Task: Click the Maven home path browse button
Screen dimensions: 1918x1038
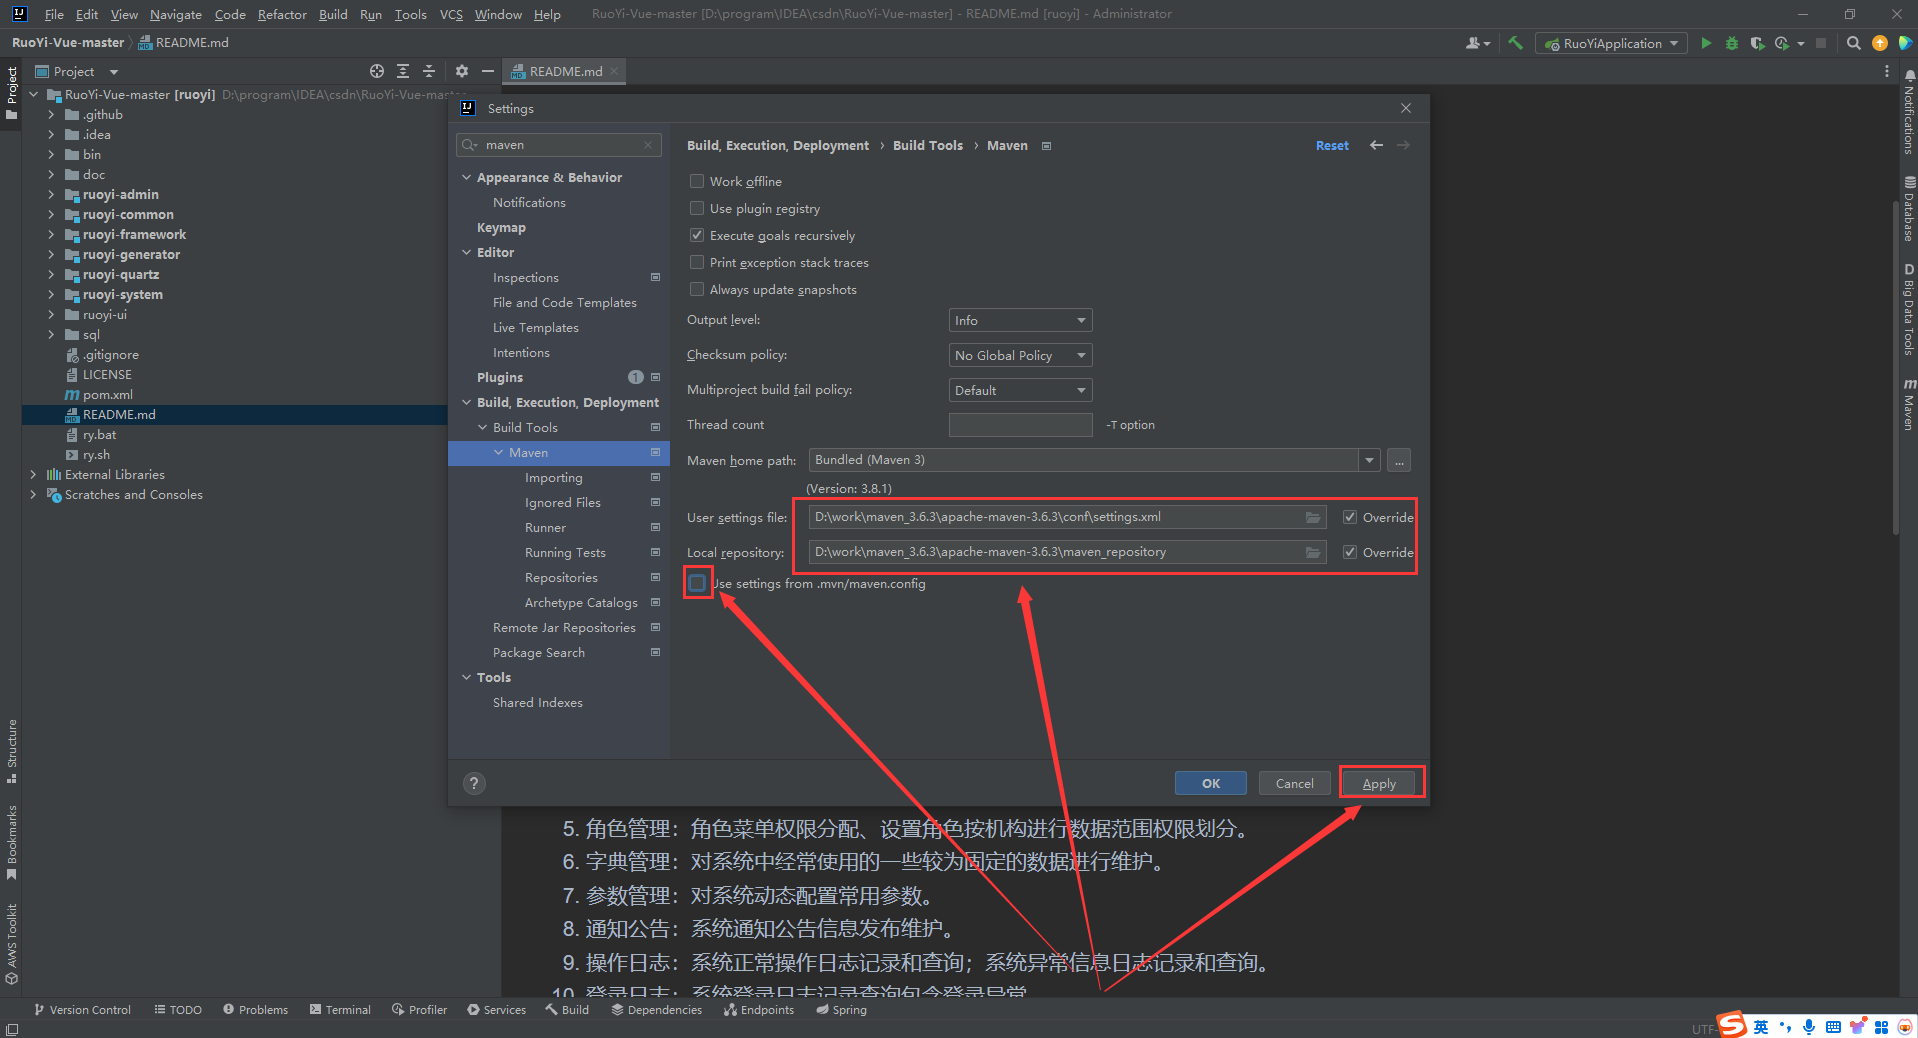Action: click(1399, 460)
